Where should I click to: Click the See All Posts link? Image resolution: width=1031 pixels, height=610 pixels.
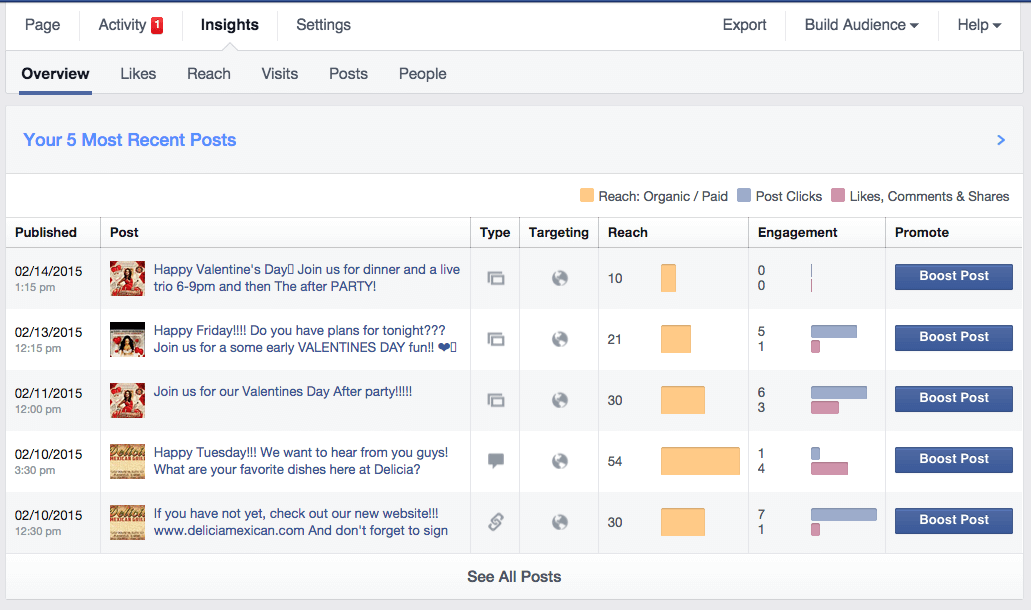(514, 577)
